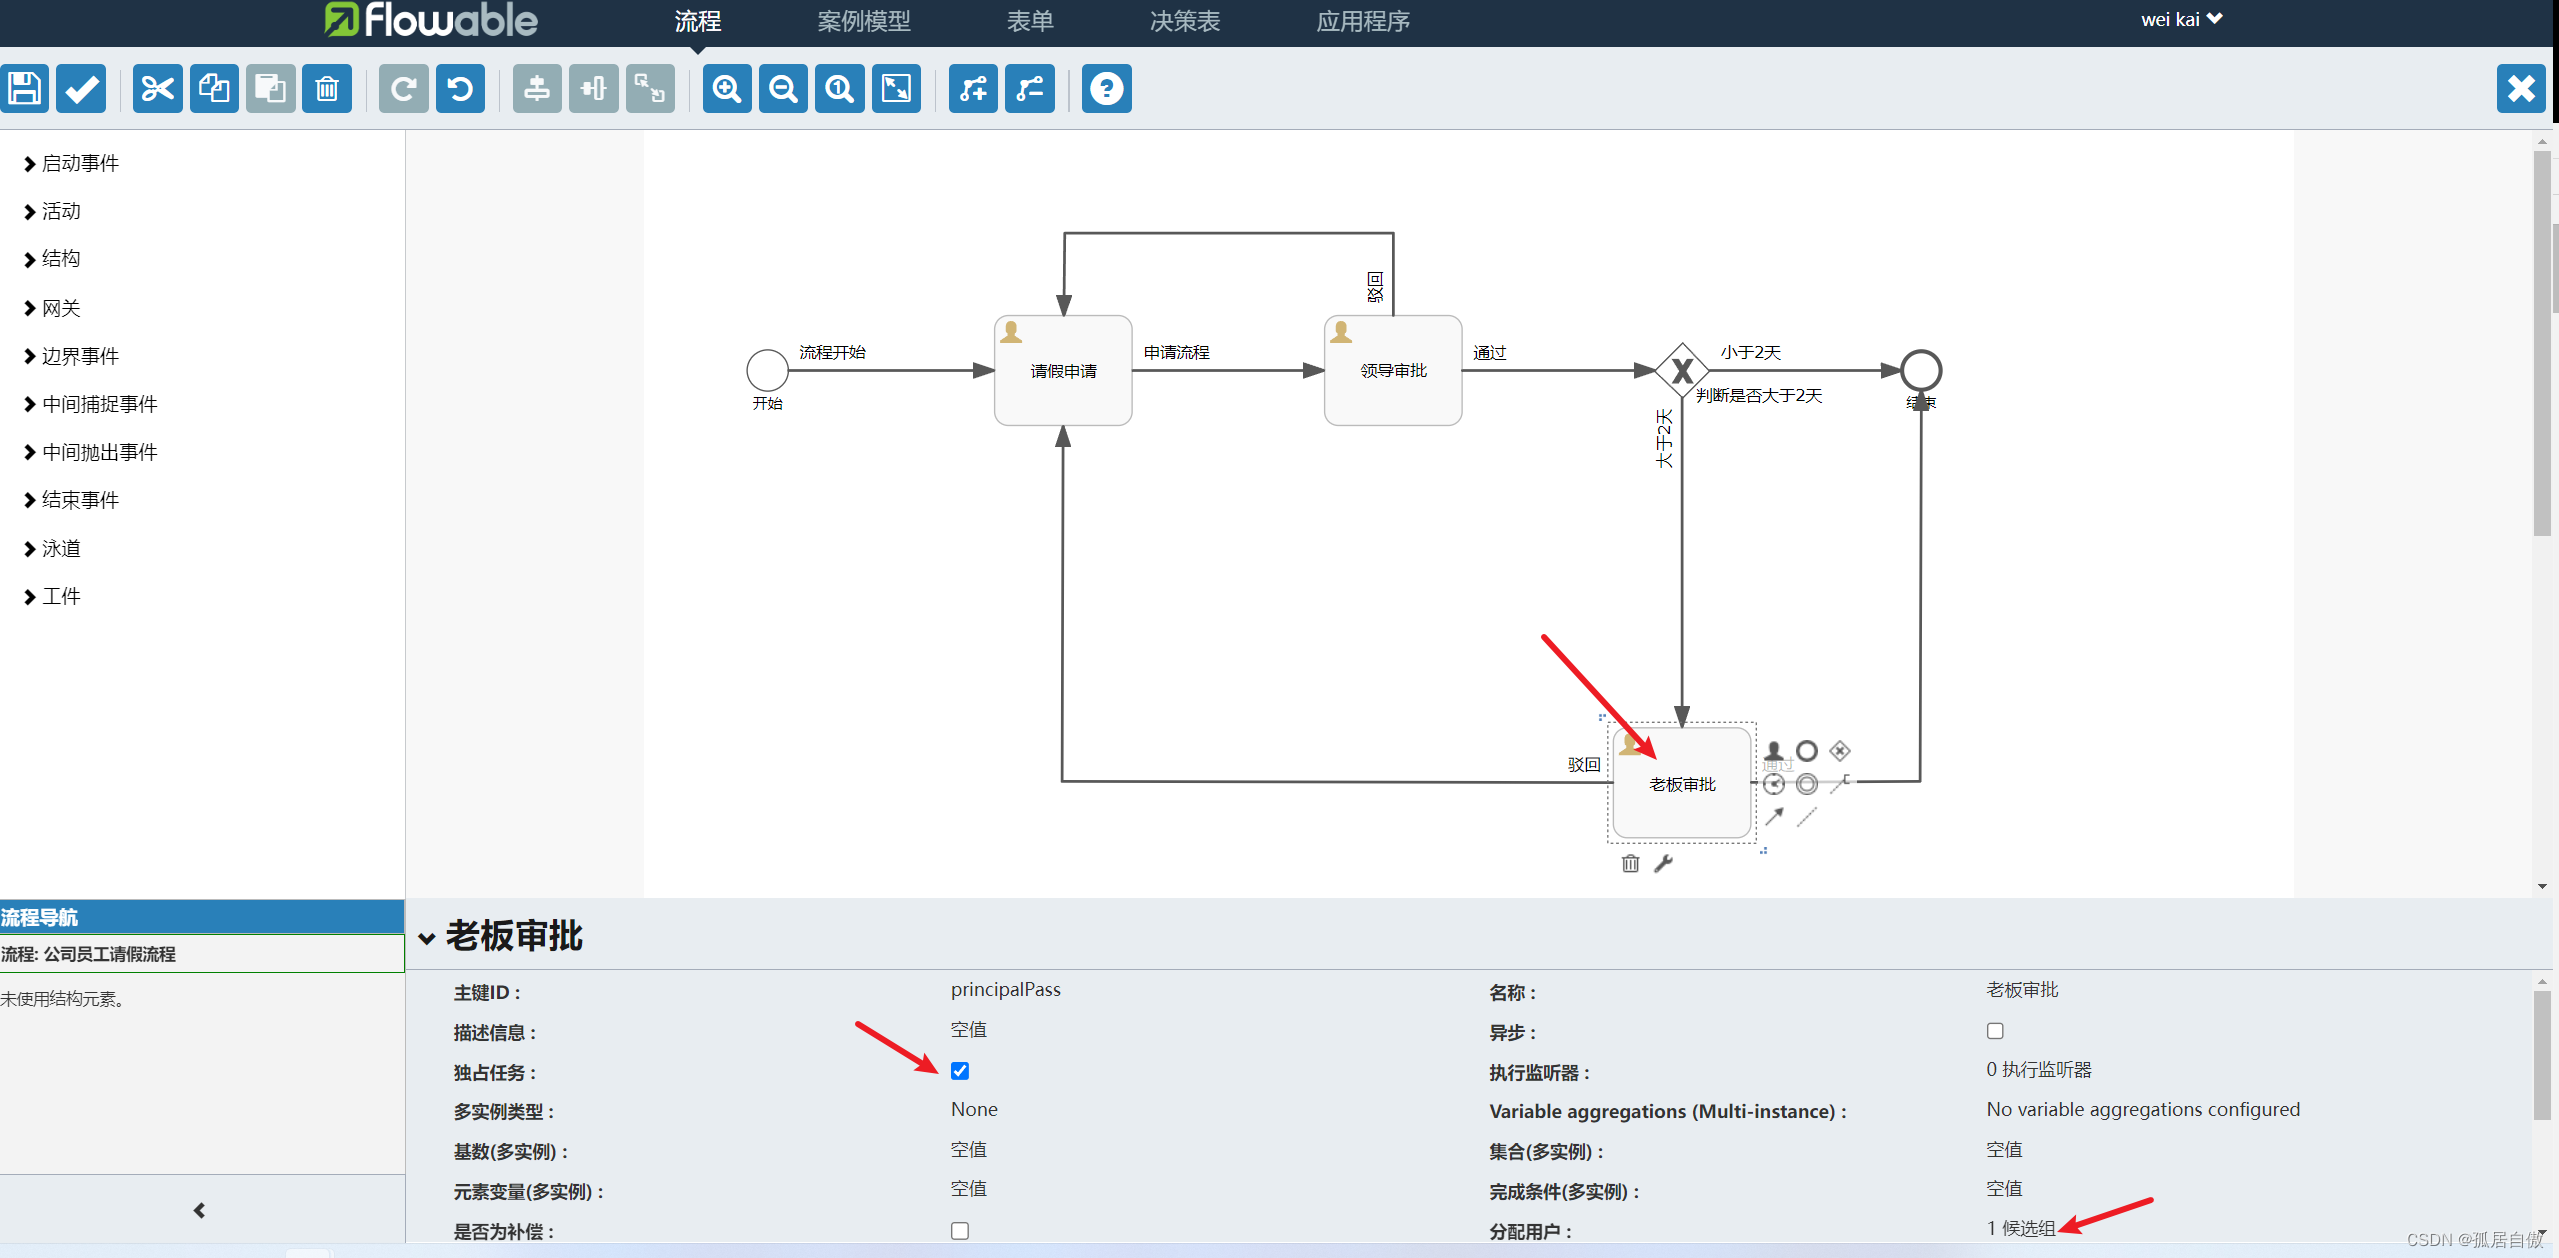Expand the 中间抛出事件 palette group
The height and width of the screenshot is (1258, 2559).
tap(91, 452)
